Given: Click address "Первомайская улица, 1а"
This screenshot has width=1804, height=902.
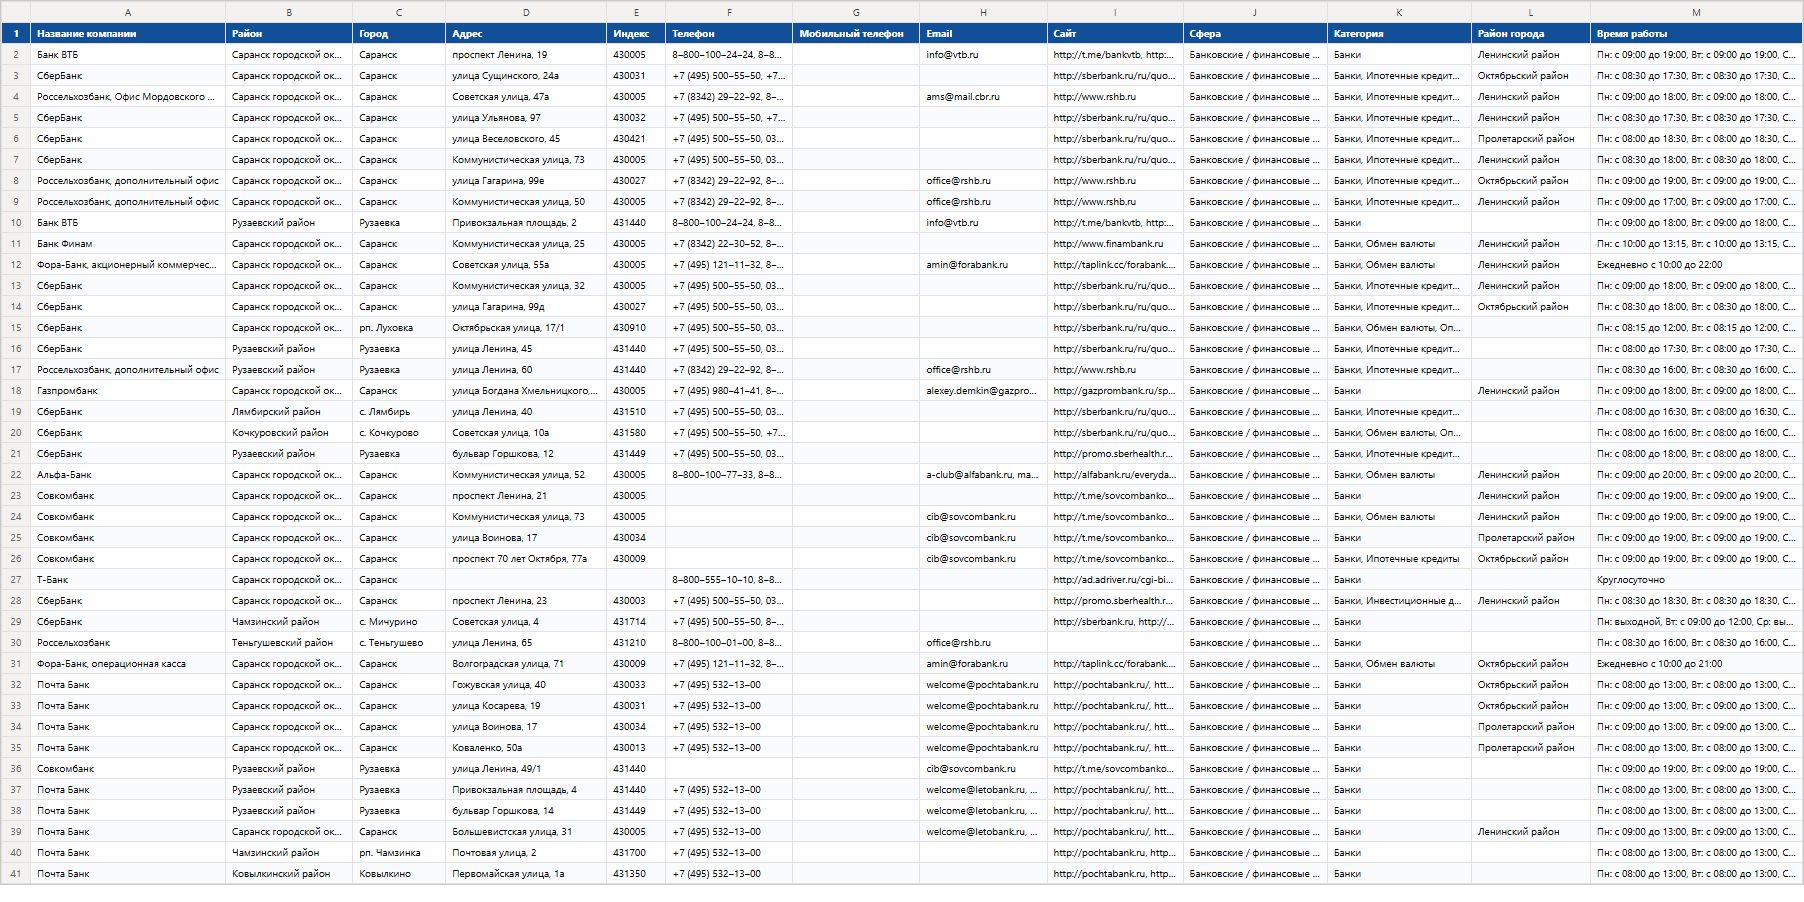Looking at the screenshot, I should [x=526, y=874].
